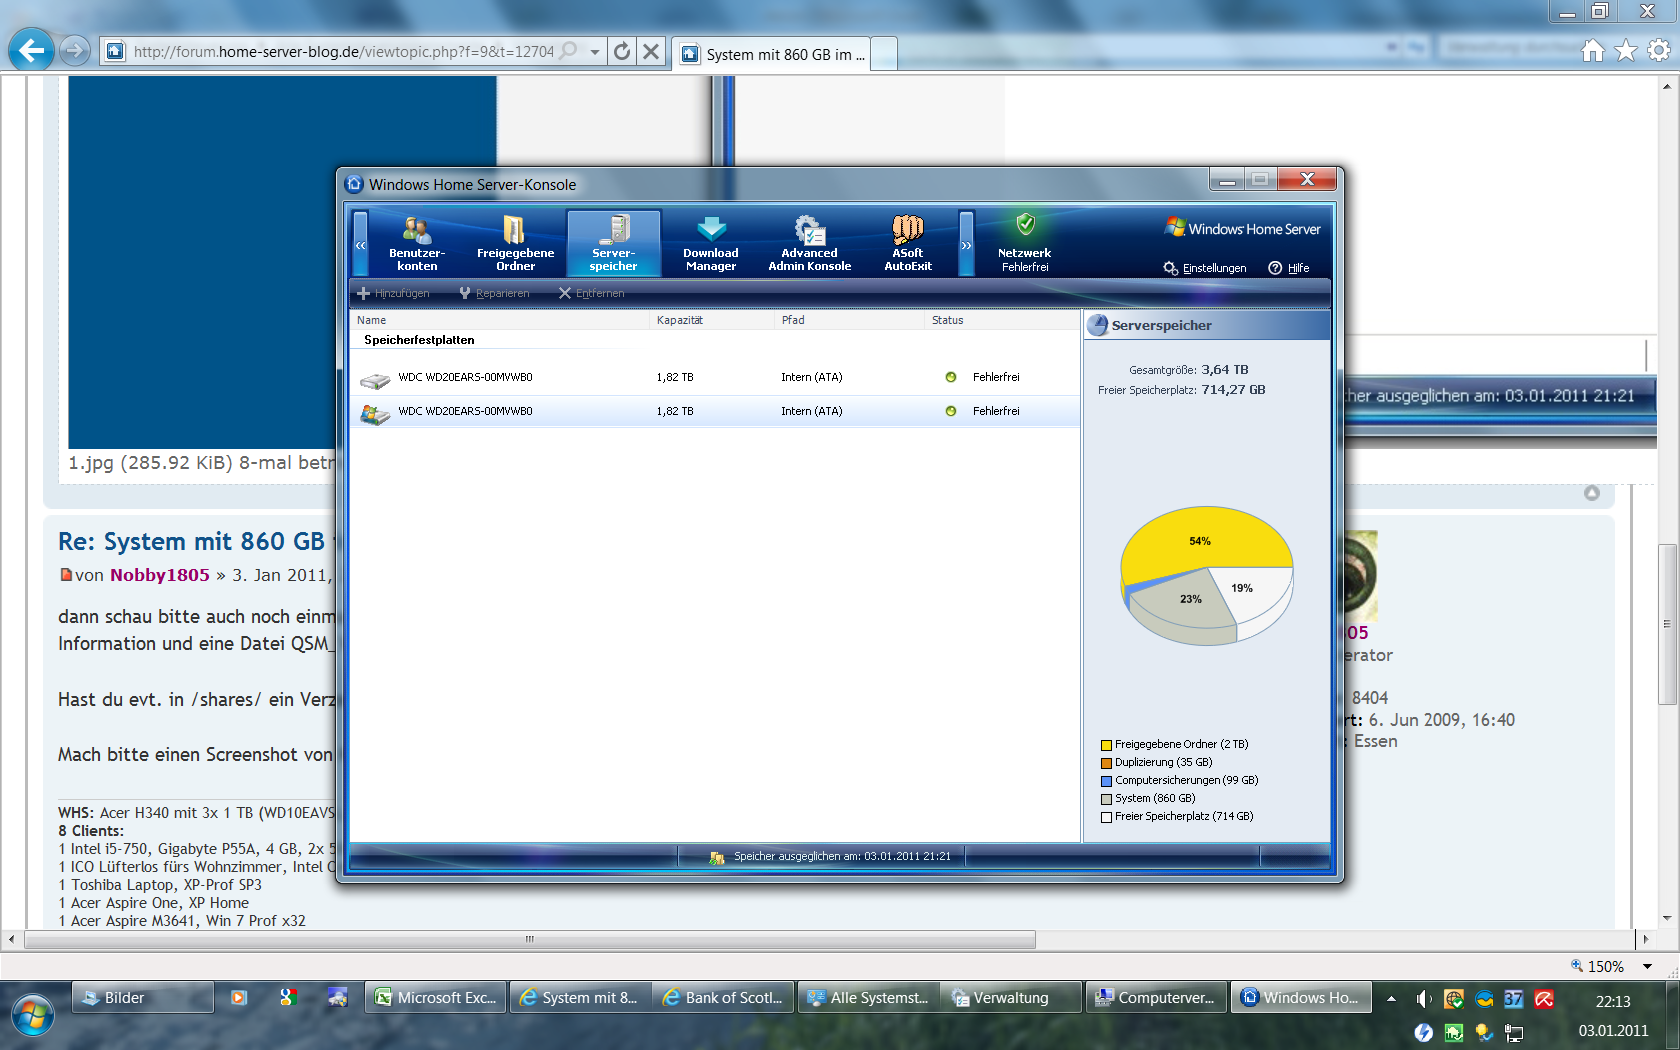The width and height of the screenshot is (1680, 1050).
Task: Click the Reparieren toolbar button
Action: (x=494, y=293)
